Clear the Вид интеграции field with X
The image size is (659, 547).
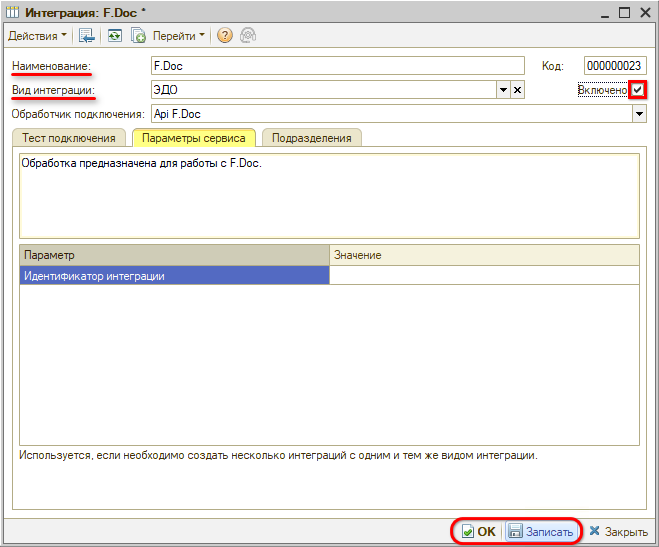click(517, 89)
